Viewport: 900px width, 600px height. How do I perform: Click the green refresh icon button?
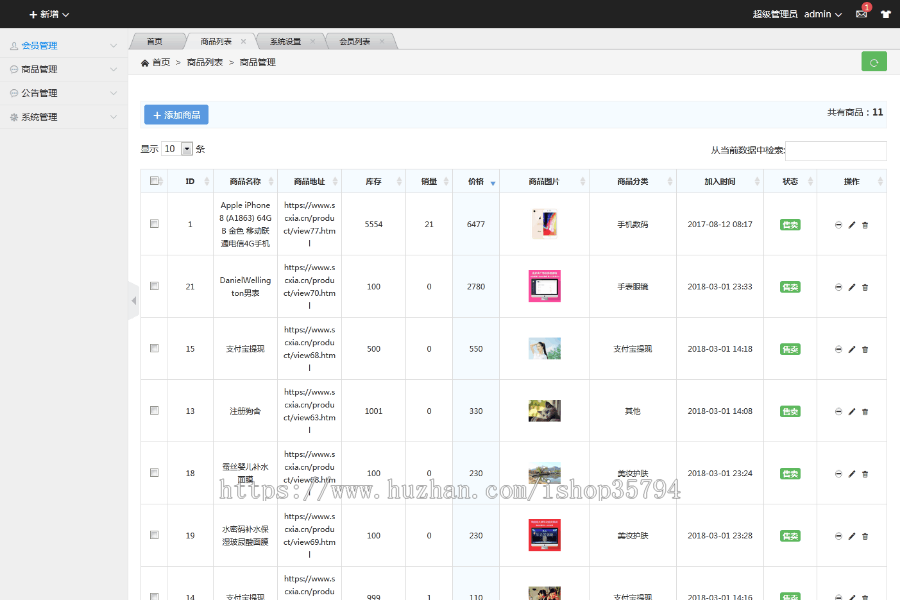click(x=873, y=62)
